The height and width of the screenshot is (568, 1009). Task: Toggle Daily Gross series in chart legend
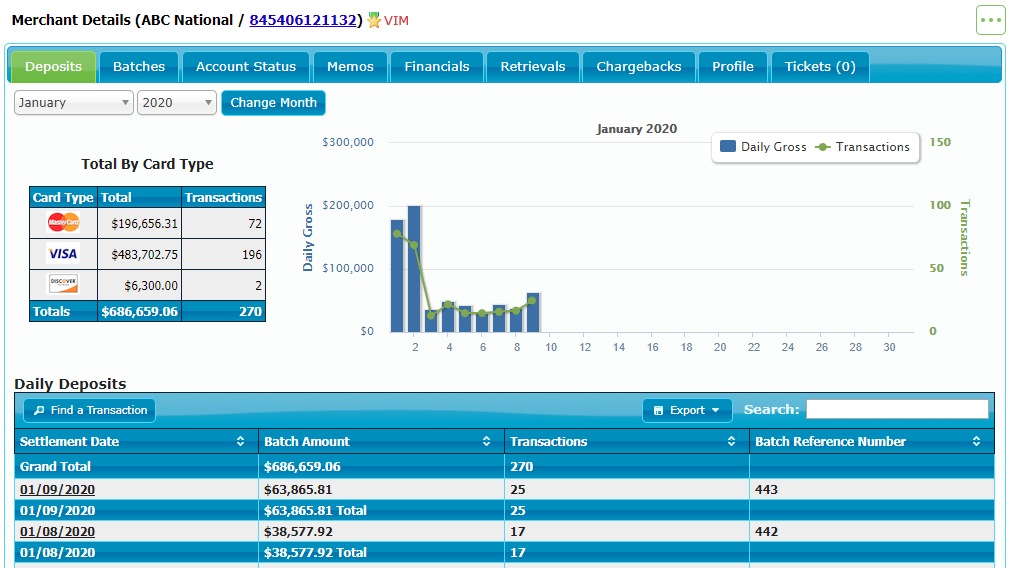pyautogui.click(x=763, y=147)
